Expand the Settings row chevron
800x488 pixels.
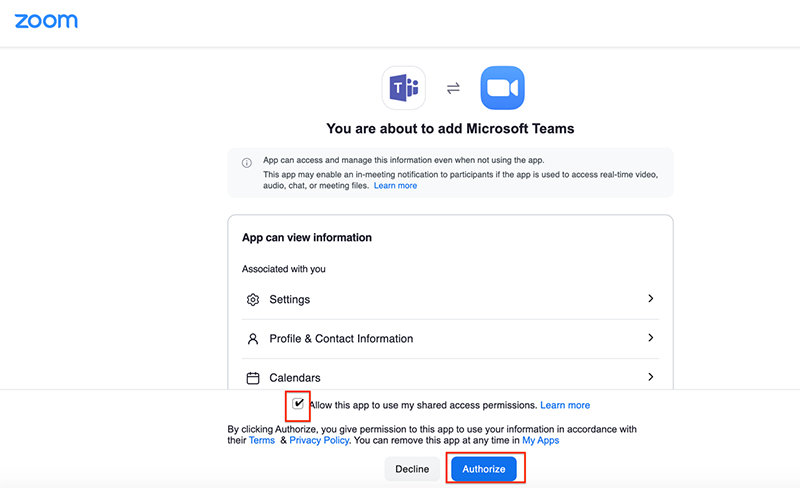coord(651,299)
